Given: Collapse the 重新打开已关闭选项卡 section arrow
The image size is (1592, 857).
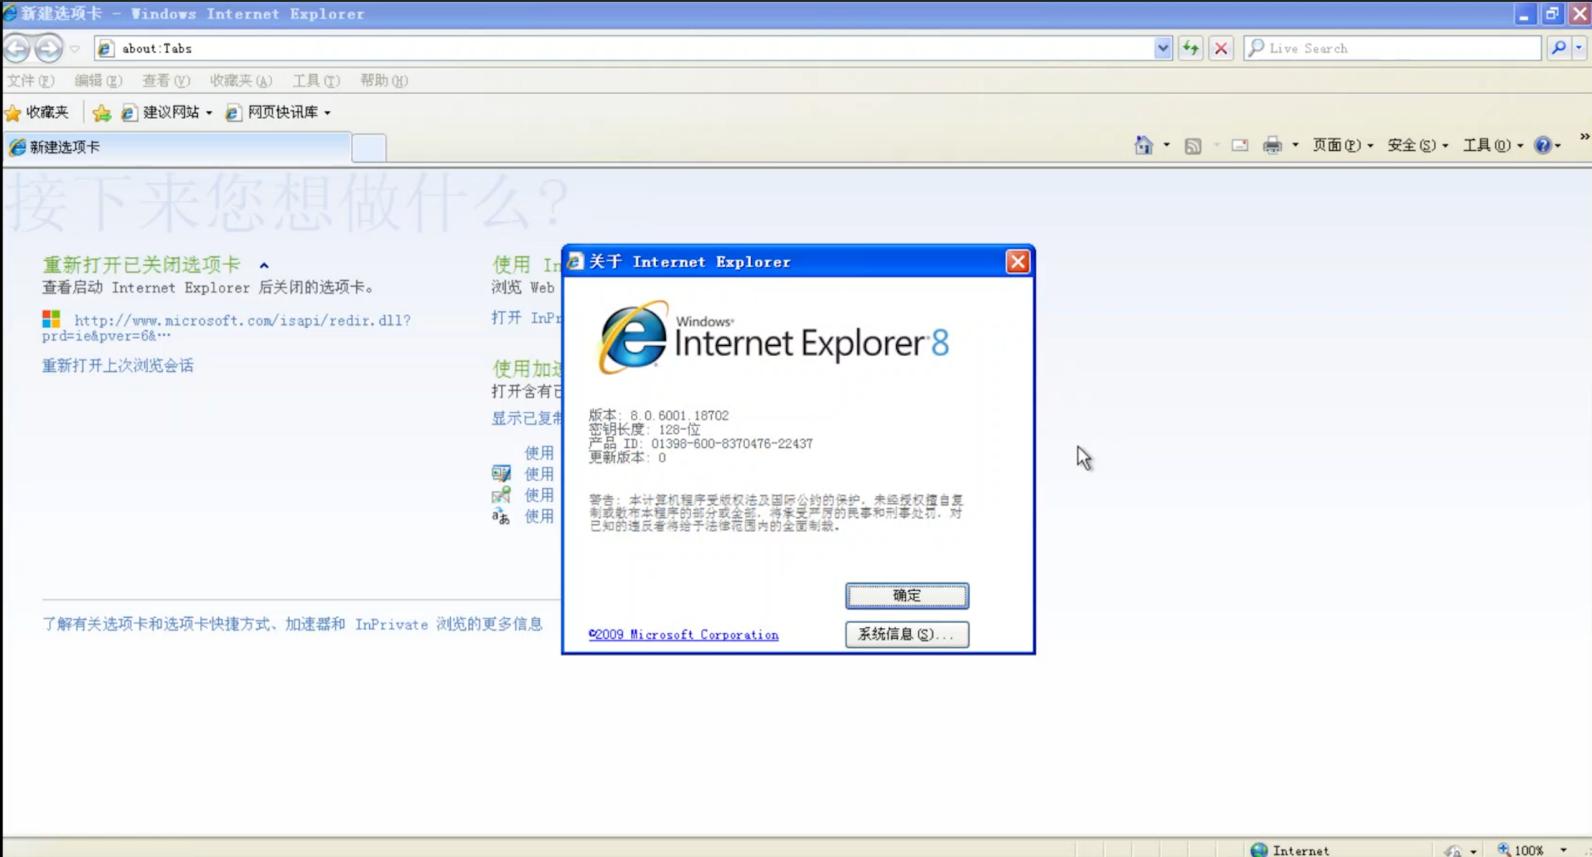Looking at the screenshot, I should pyautogui.click(x=264, y=266).
